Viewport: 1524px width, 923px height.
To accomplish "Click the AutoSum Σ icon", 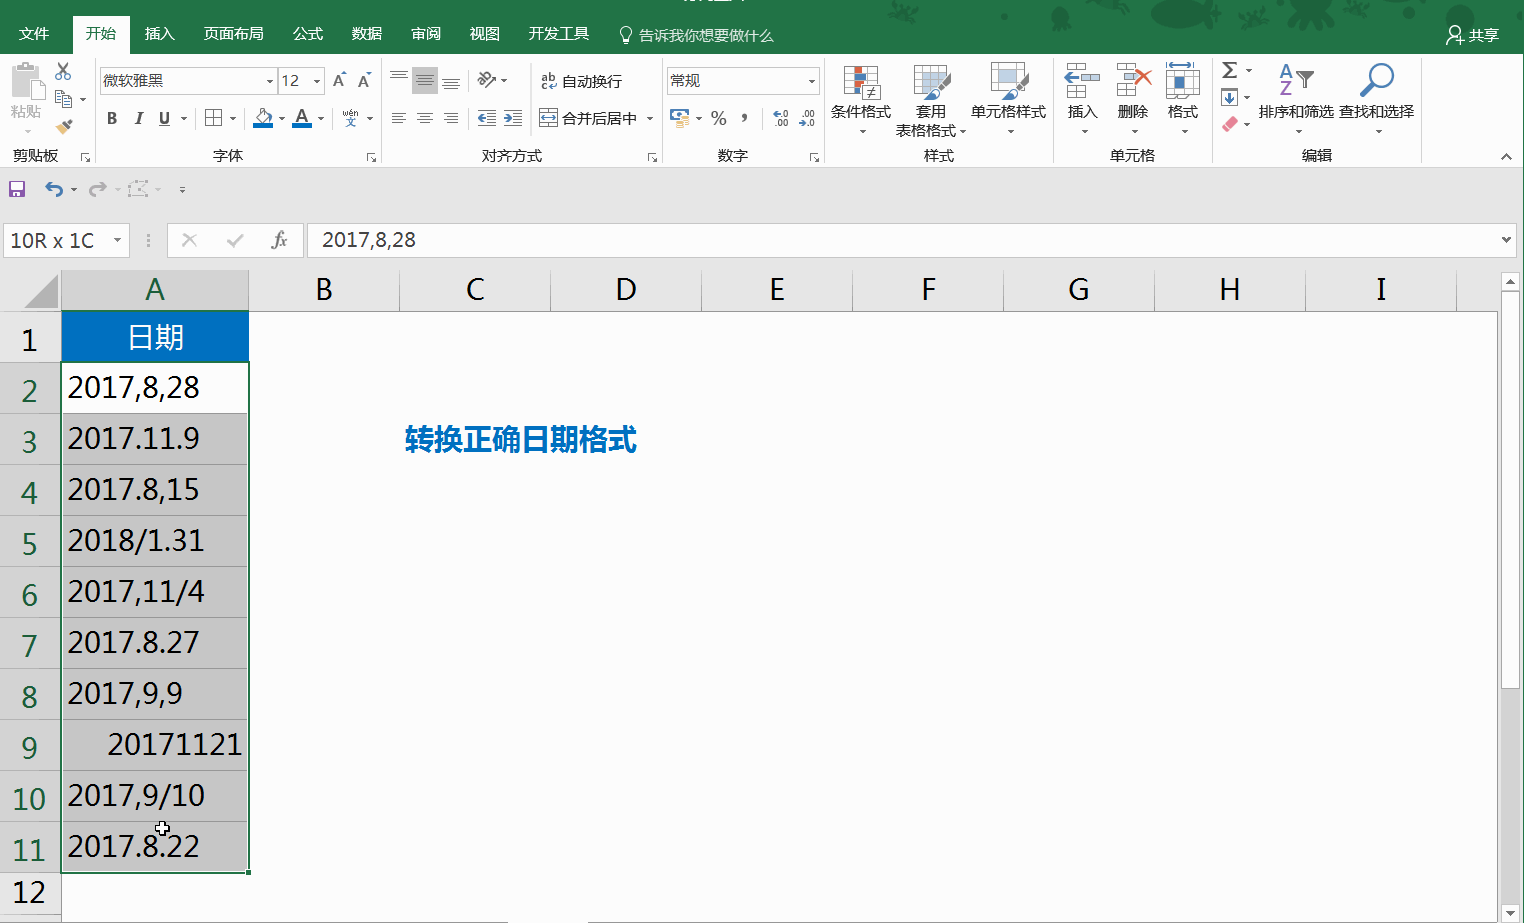I will coord(1229,70).
